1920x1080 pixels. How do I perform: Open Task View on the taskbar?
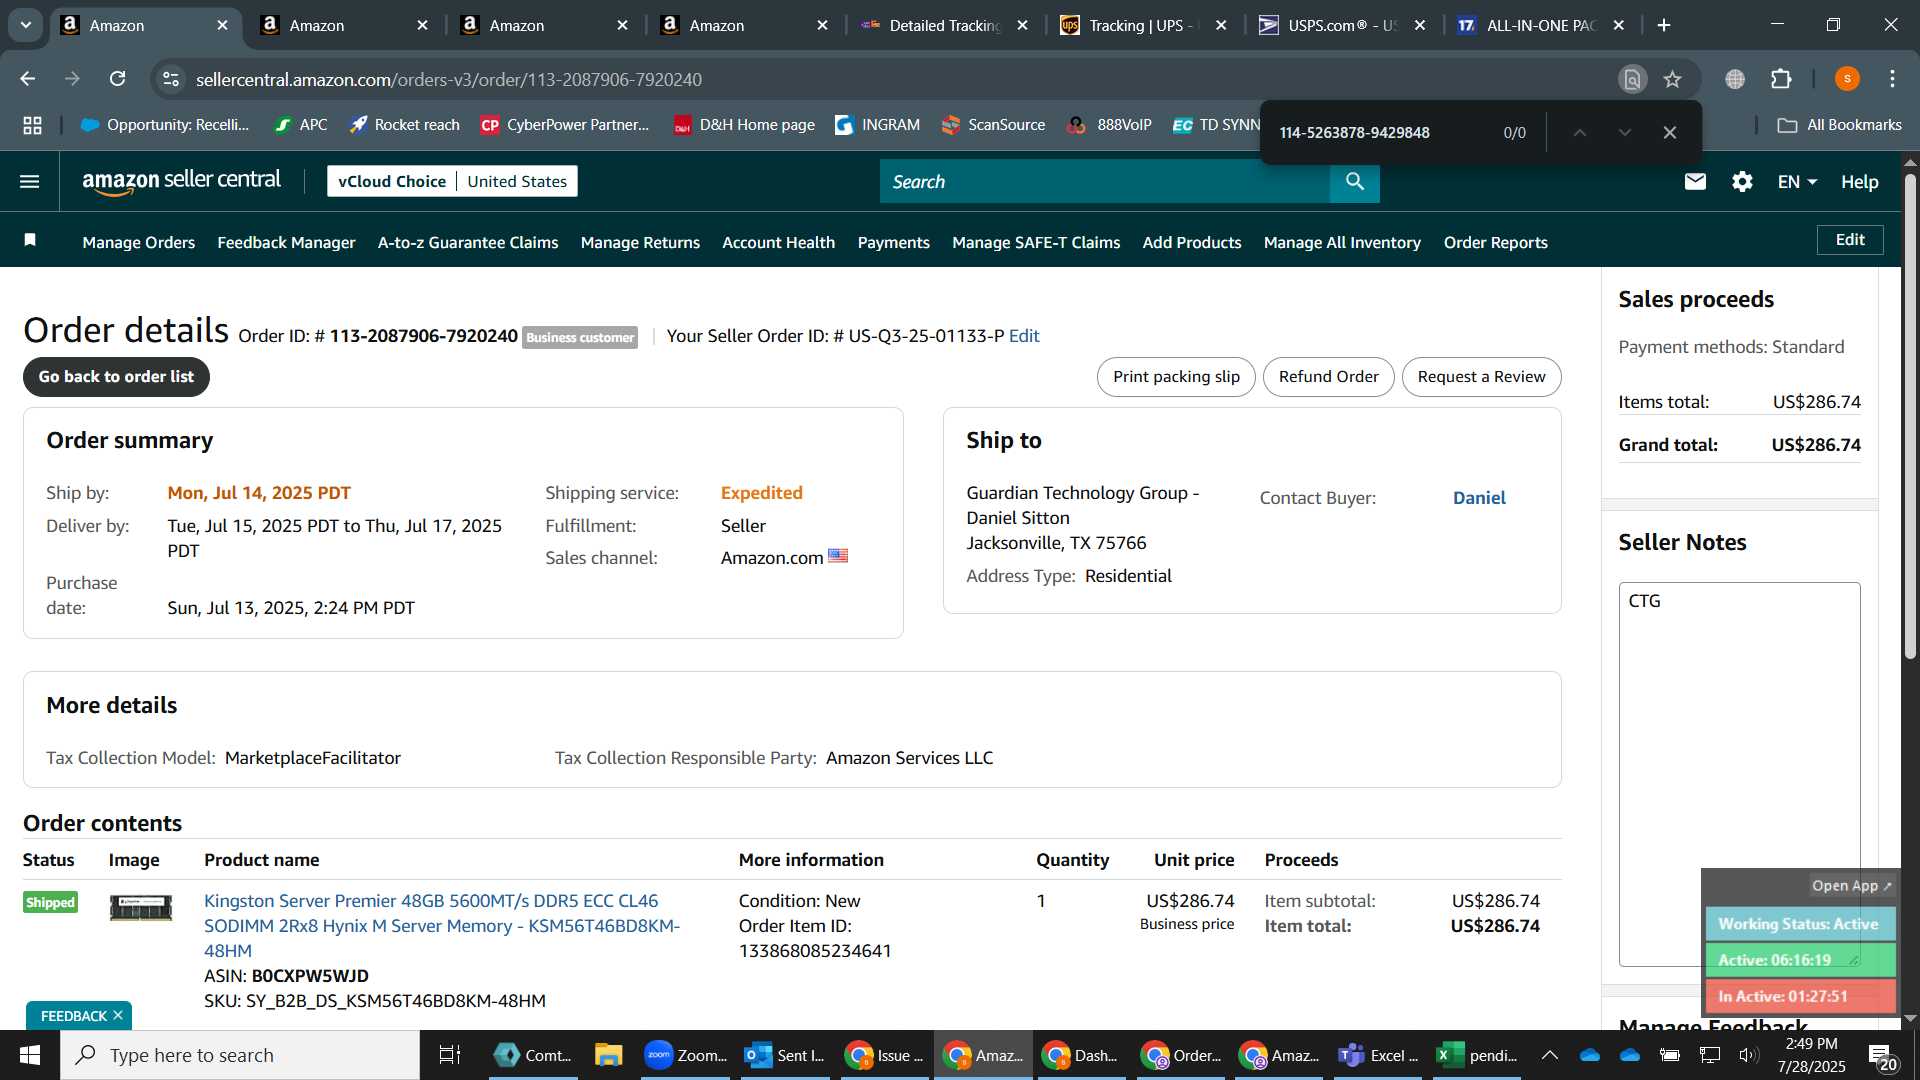tap(450, 1055)
